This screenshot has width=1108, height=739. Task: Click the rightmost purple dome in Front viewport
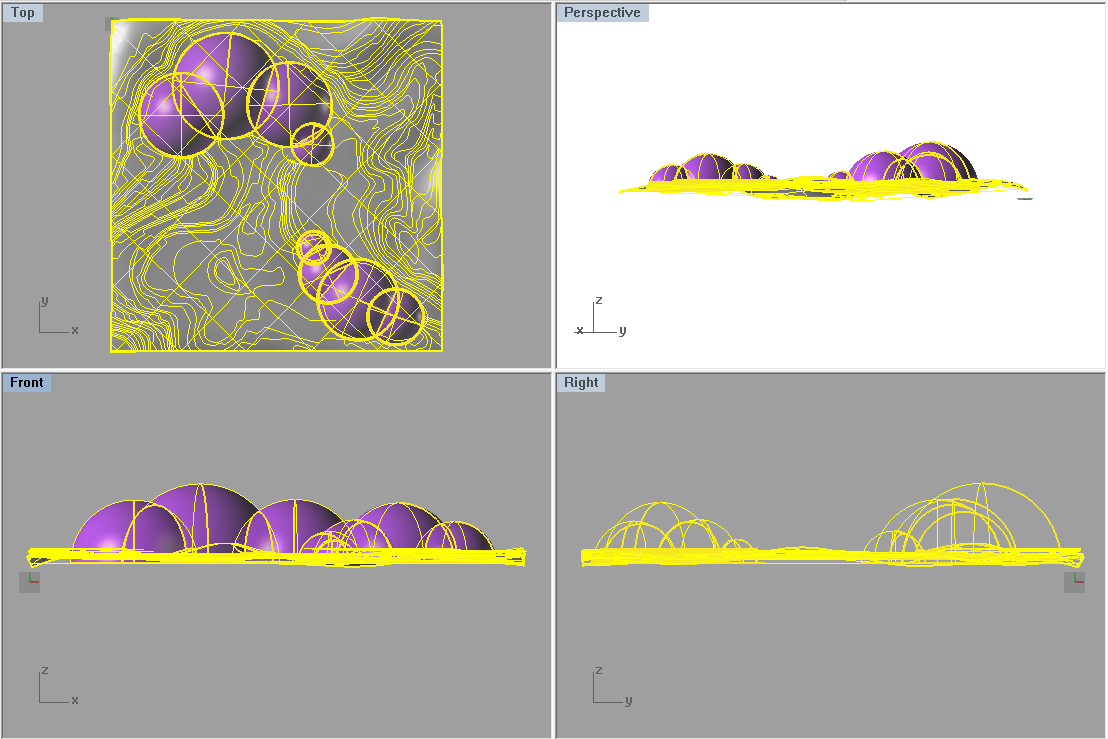point(460,537)
